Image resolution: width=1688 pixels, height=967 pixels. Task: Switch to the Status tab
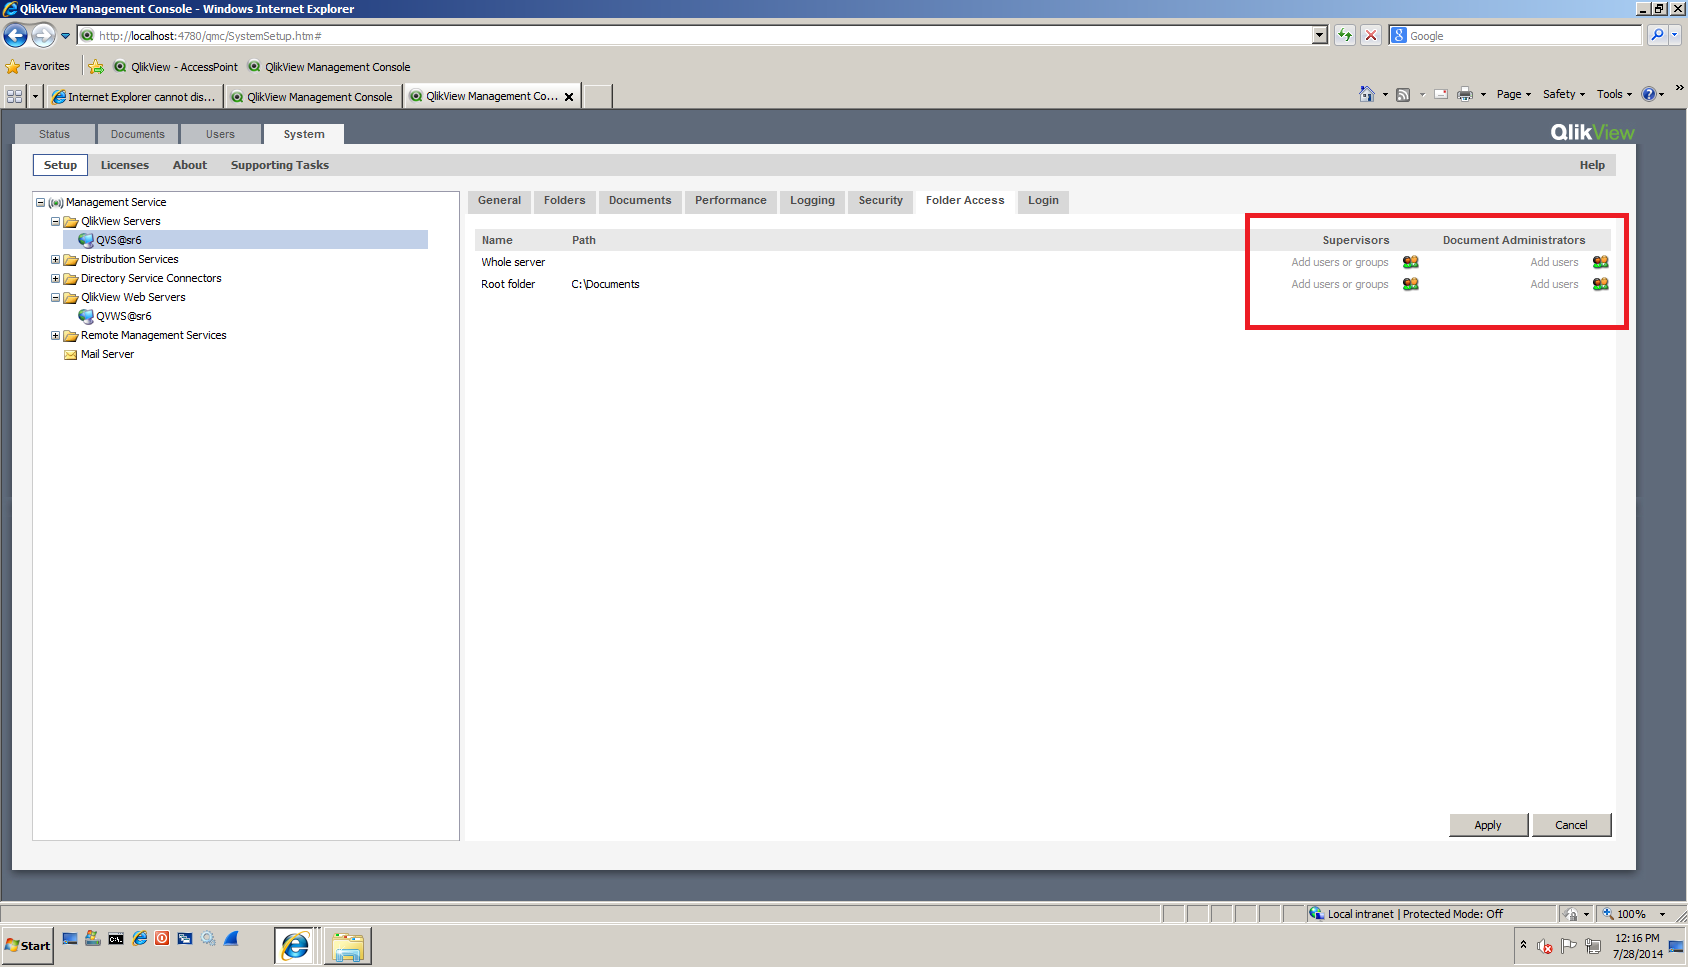(55, 134)
